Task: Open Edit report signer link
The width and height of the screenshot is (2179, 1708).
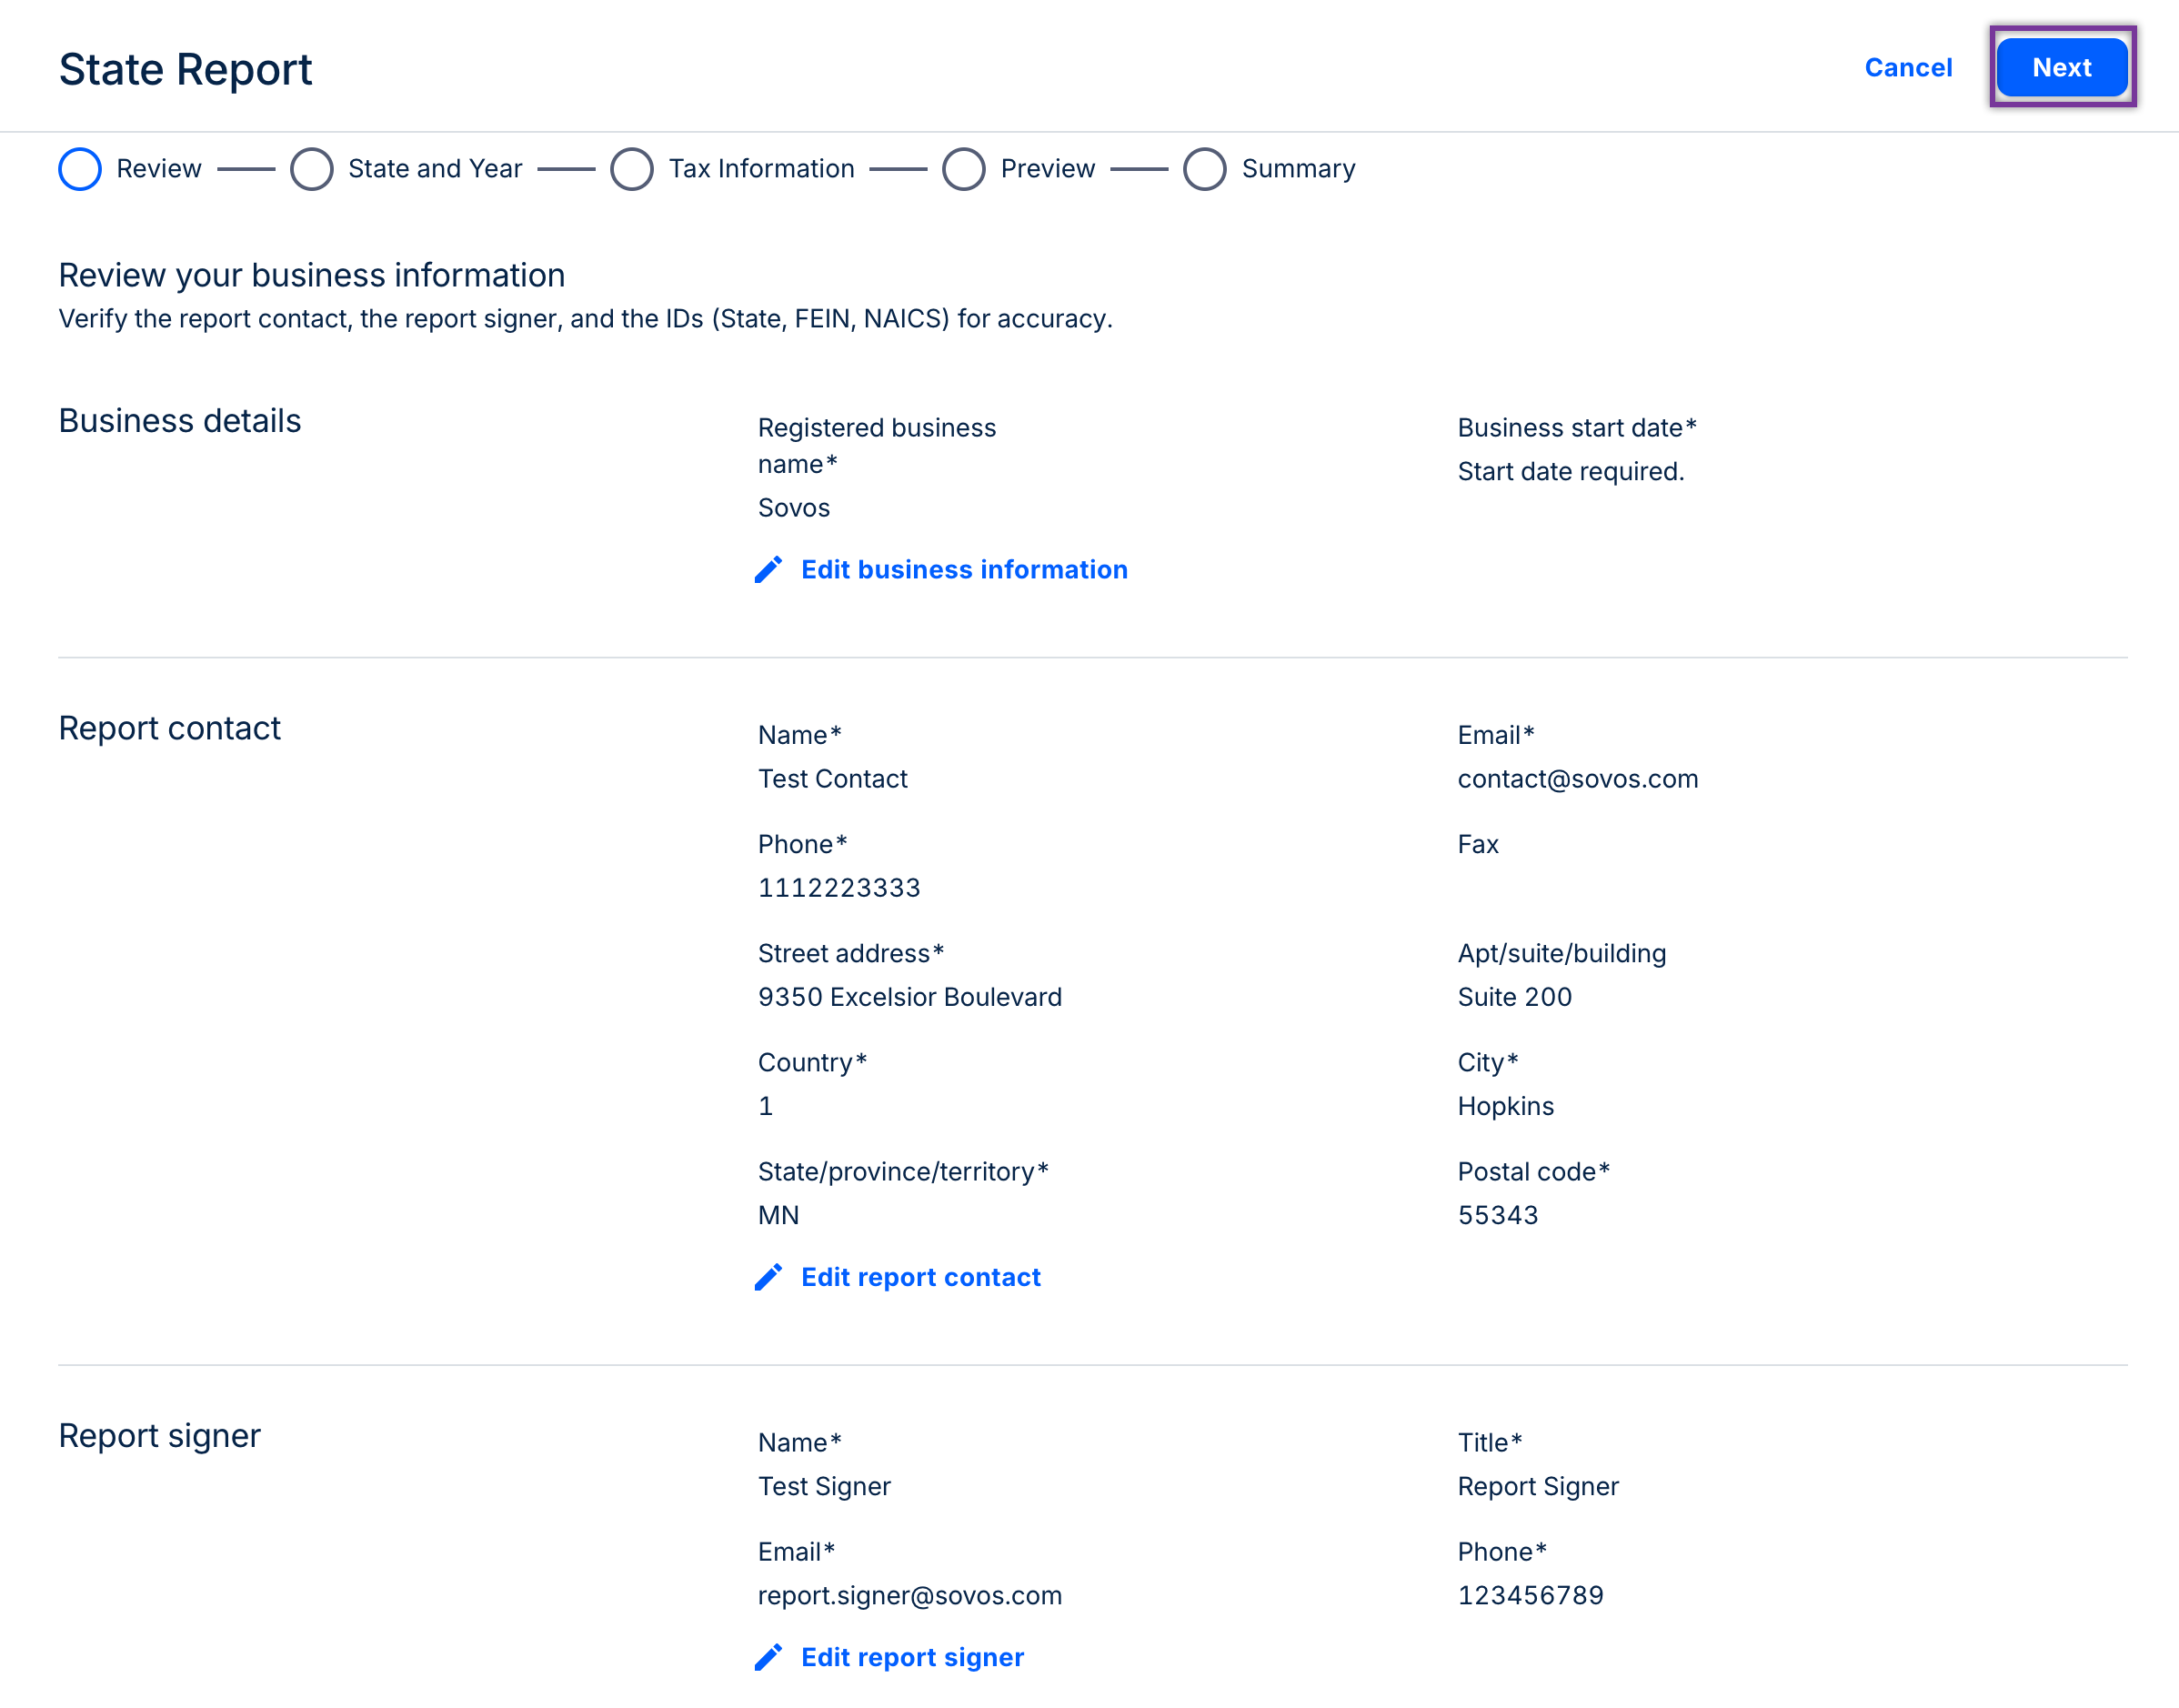Action: 912,1657
